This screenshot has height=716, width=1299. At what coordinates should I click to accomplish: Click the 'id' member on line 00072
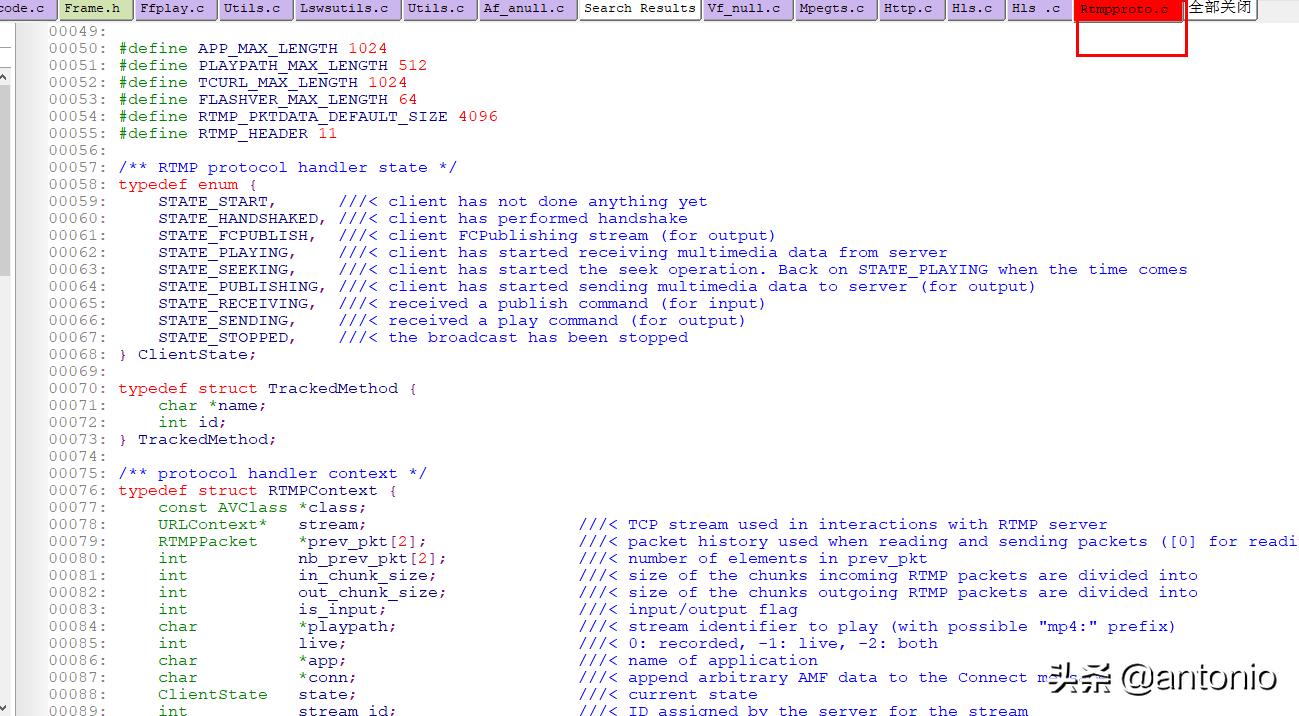tap(208, 422)
